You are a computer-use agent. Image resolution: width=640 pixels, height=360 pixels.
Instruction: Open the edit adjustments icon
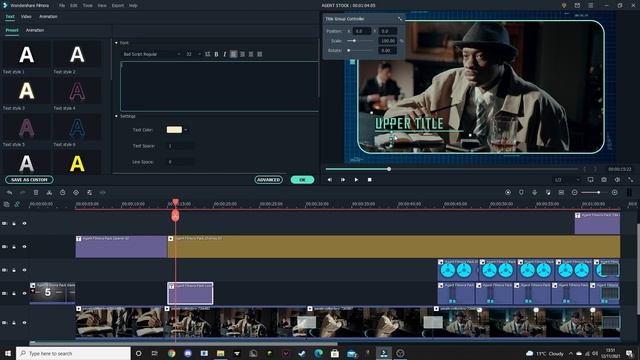point(89,192)
